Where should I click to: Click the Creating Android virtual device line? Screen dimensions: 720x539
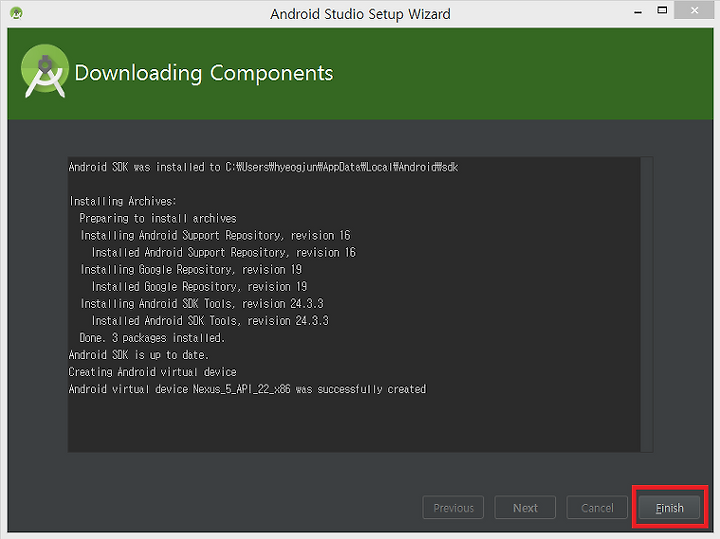point(152,372)
